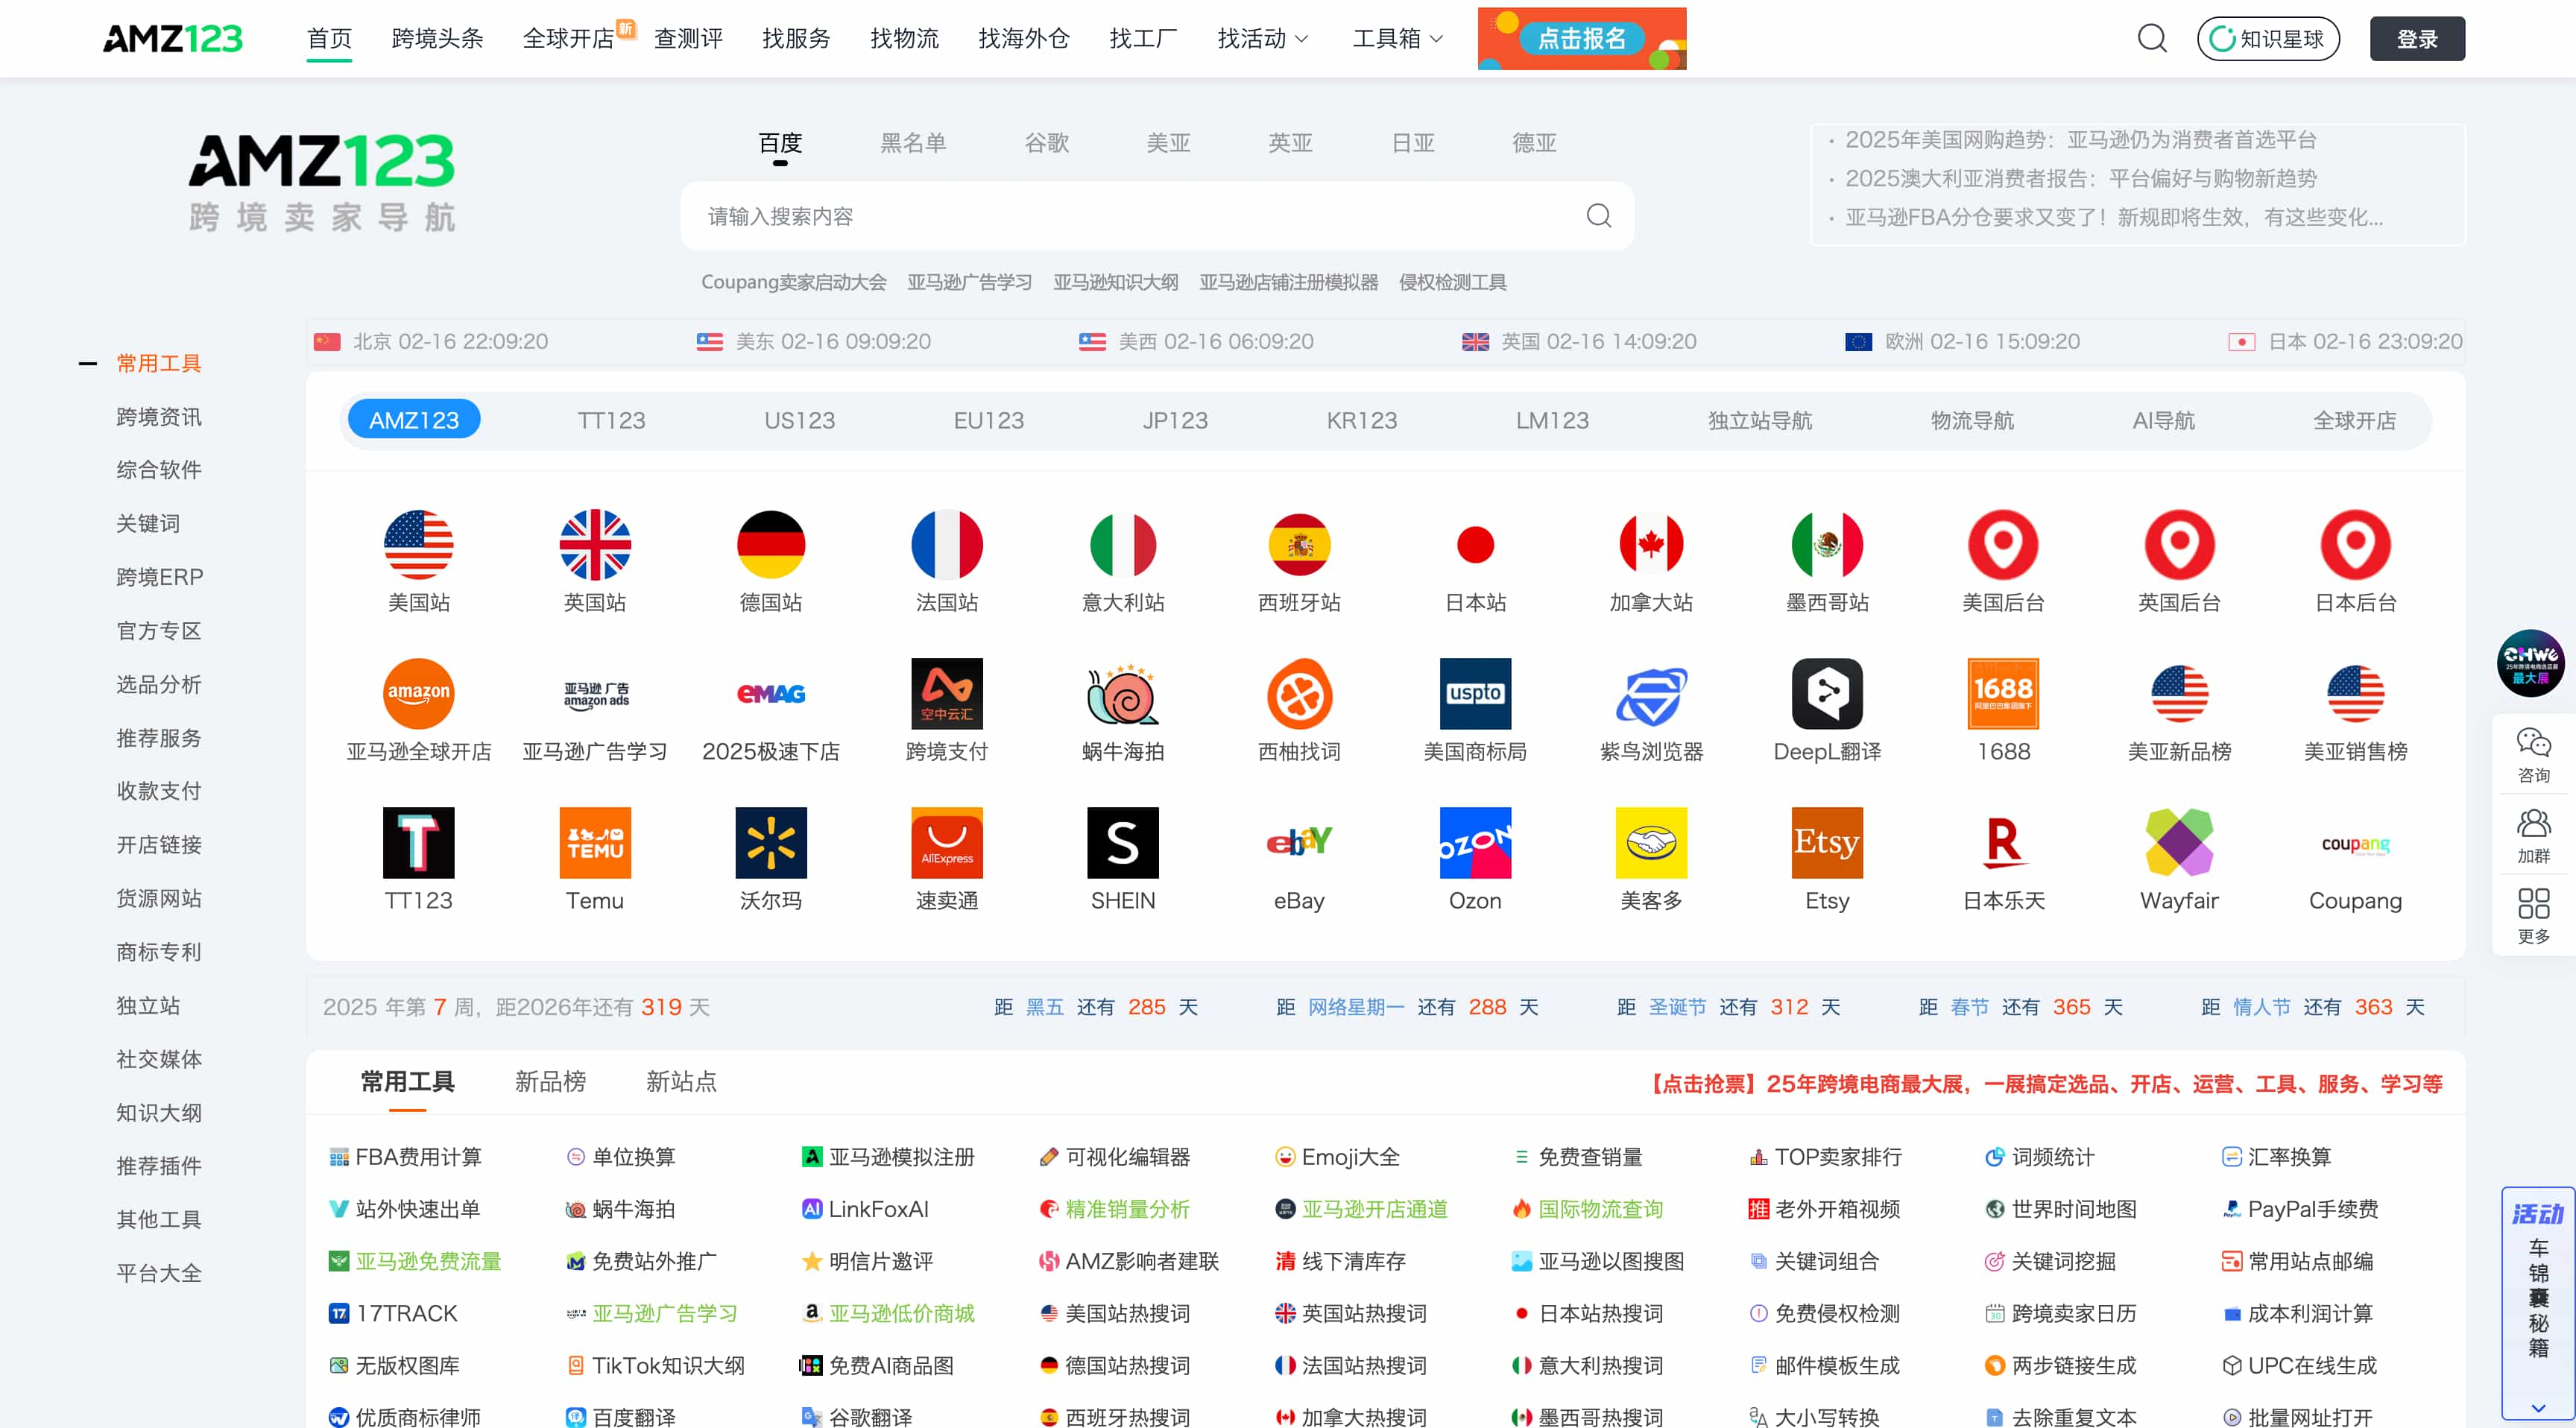
Task: Expand the 找活动 dropdown menu
Action: click(x=1262, y=39)
